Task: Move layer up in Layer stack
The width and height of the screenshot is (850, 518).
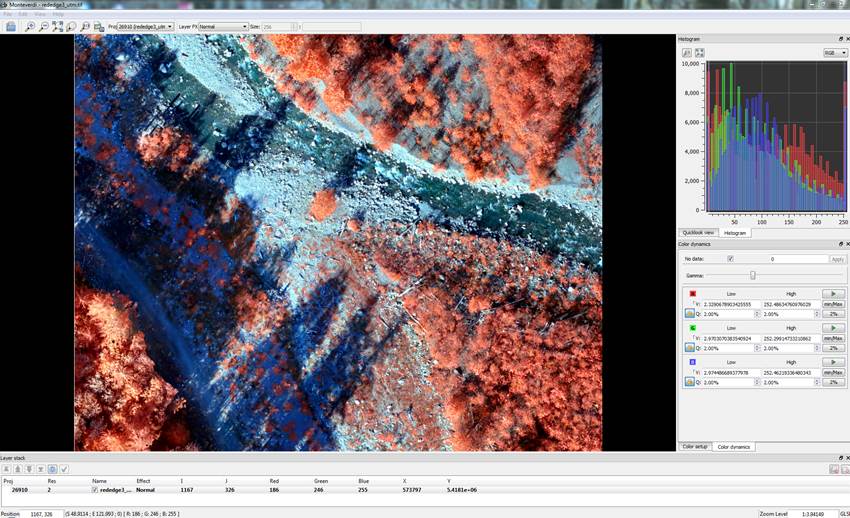Action: click(x=18, y=469)
